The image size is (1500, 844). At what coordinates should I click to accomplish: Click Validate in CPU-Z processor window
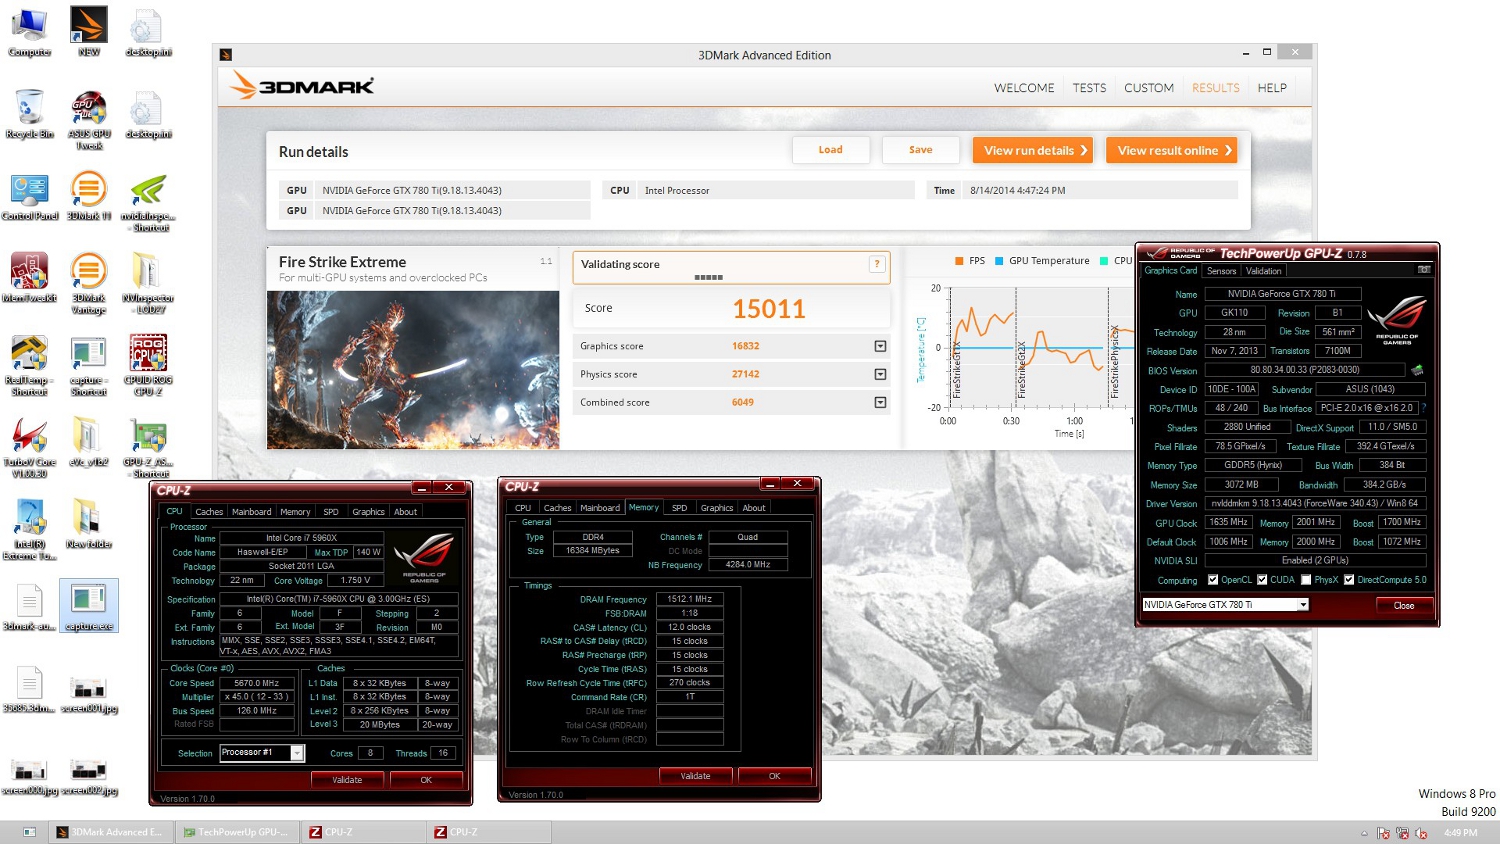[x=347, y=780]
